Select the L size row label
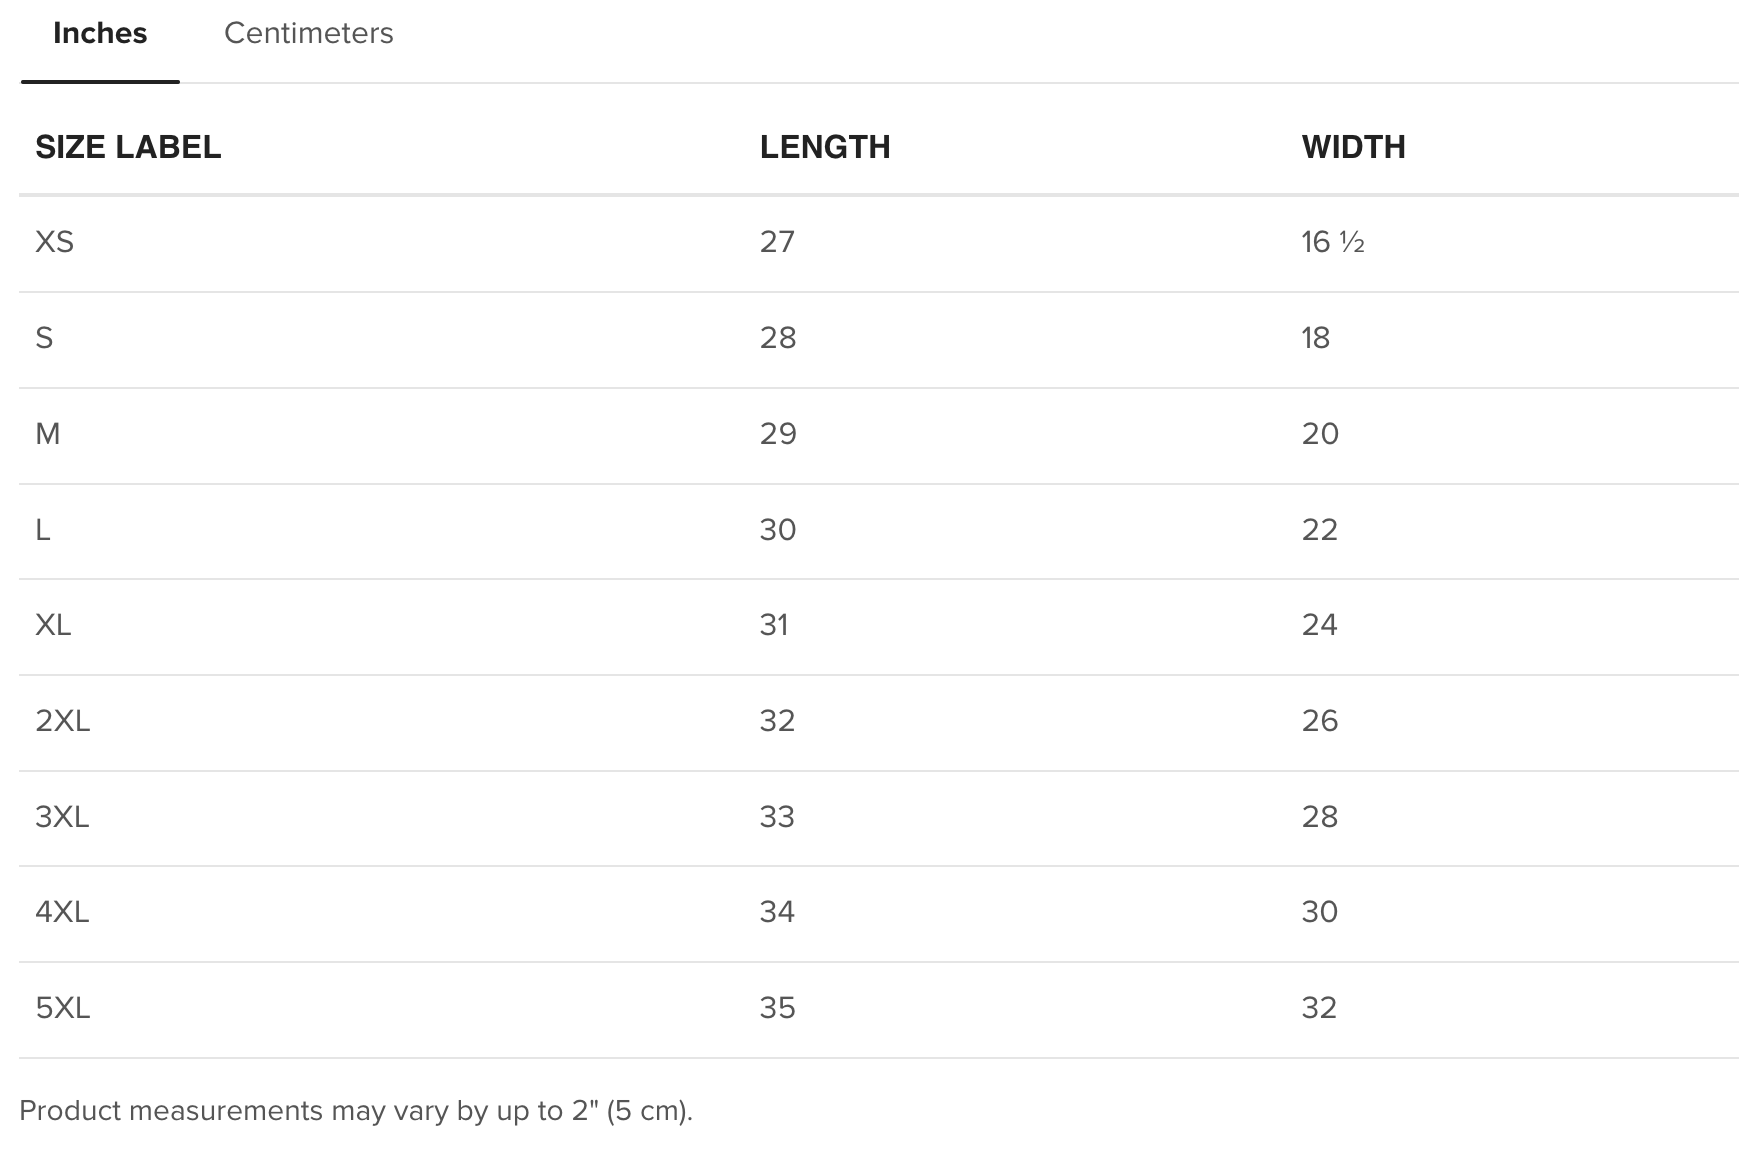Image resolution: width=1762 pixels, height=1156 pixels. [x=43, y=530]
